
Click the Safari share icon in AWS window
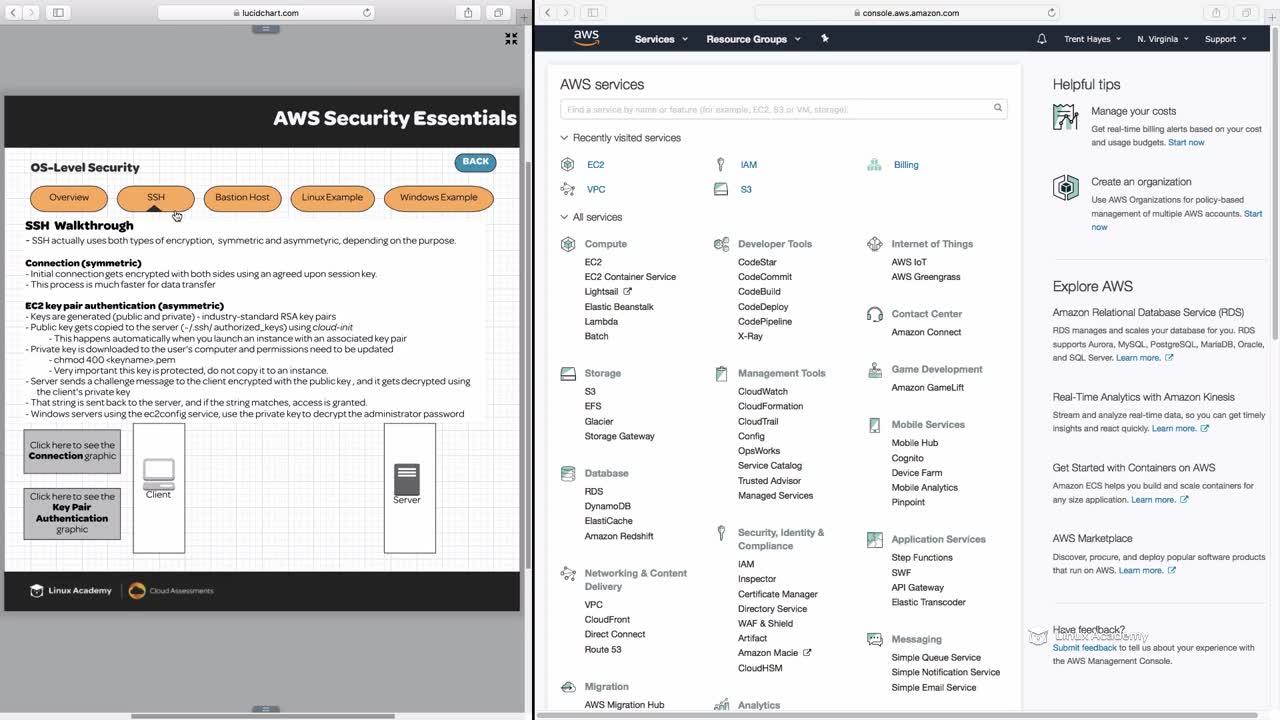[1216, 13]
